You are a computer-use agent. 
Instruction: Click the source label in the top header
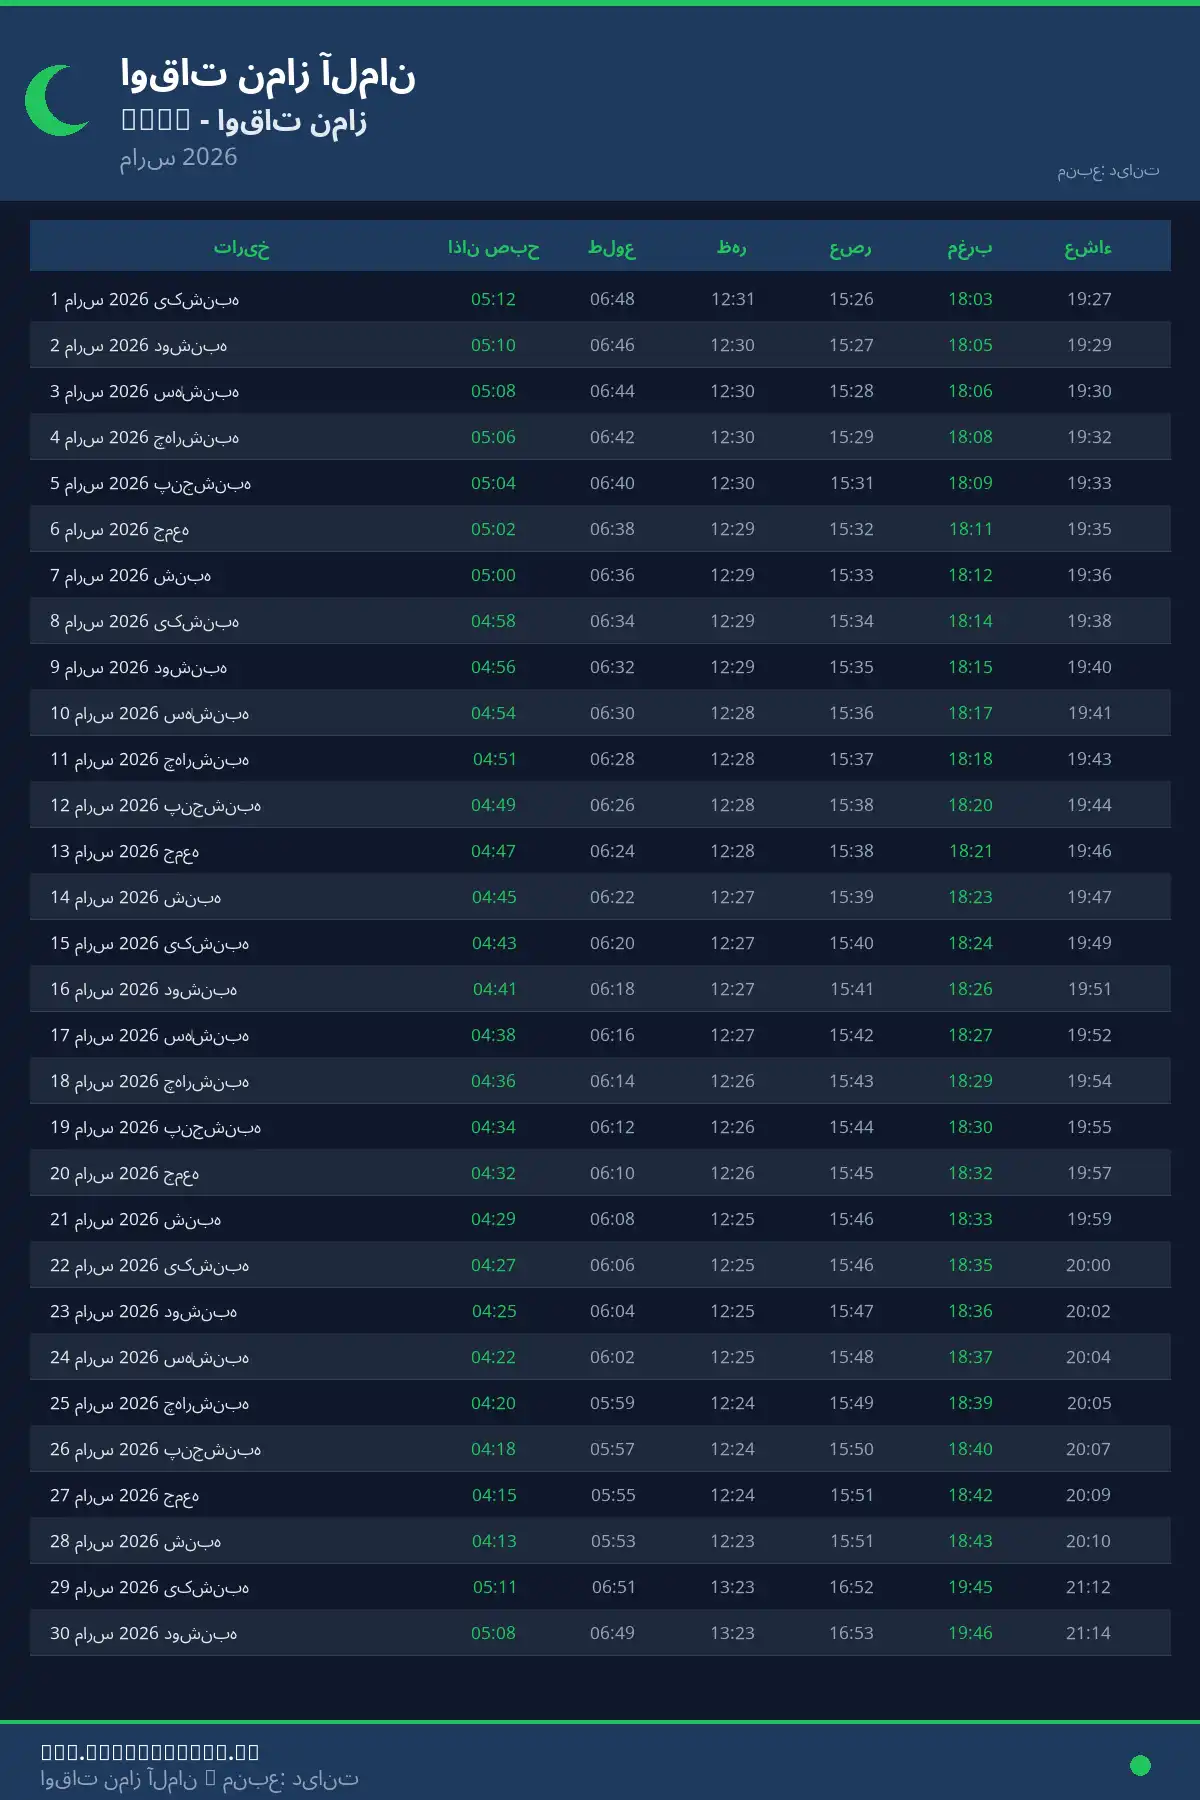(x=1108, y=171)
